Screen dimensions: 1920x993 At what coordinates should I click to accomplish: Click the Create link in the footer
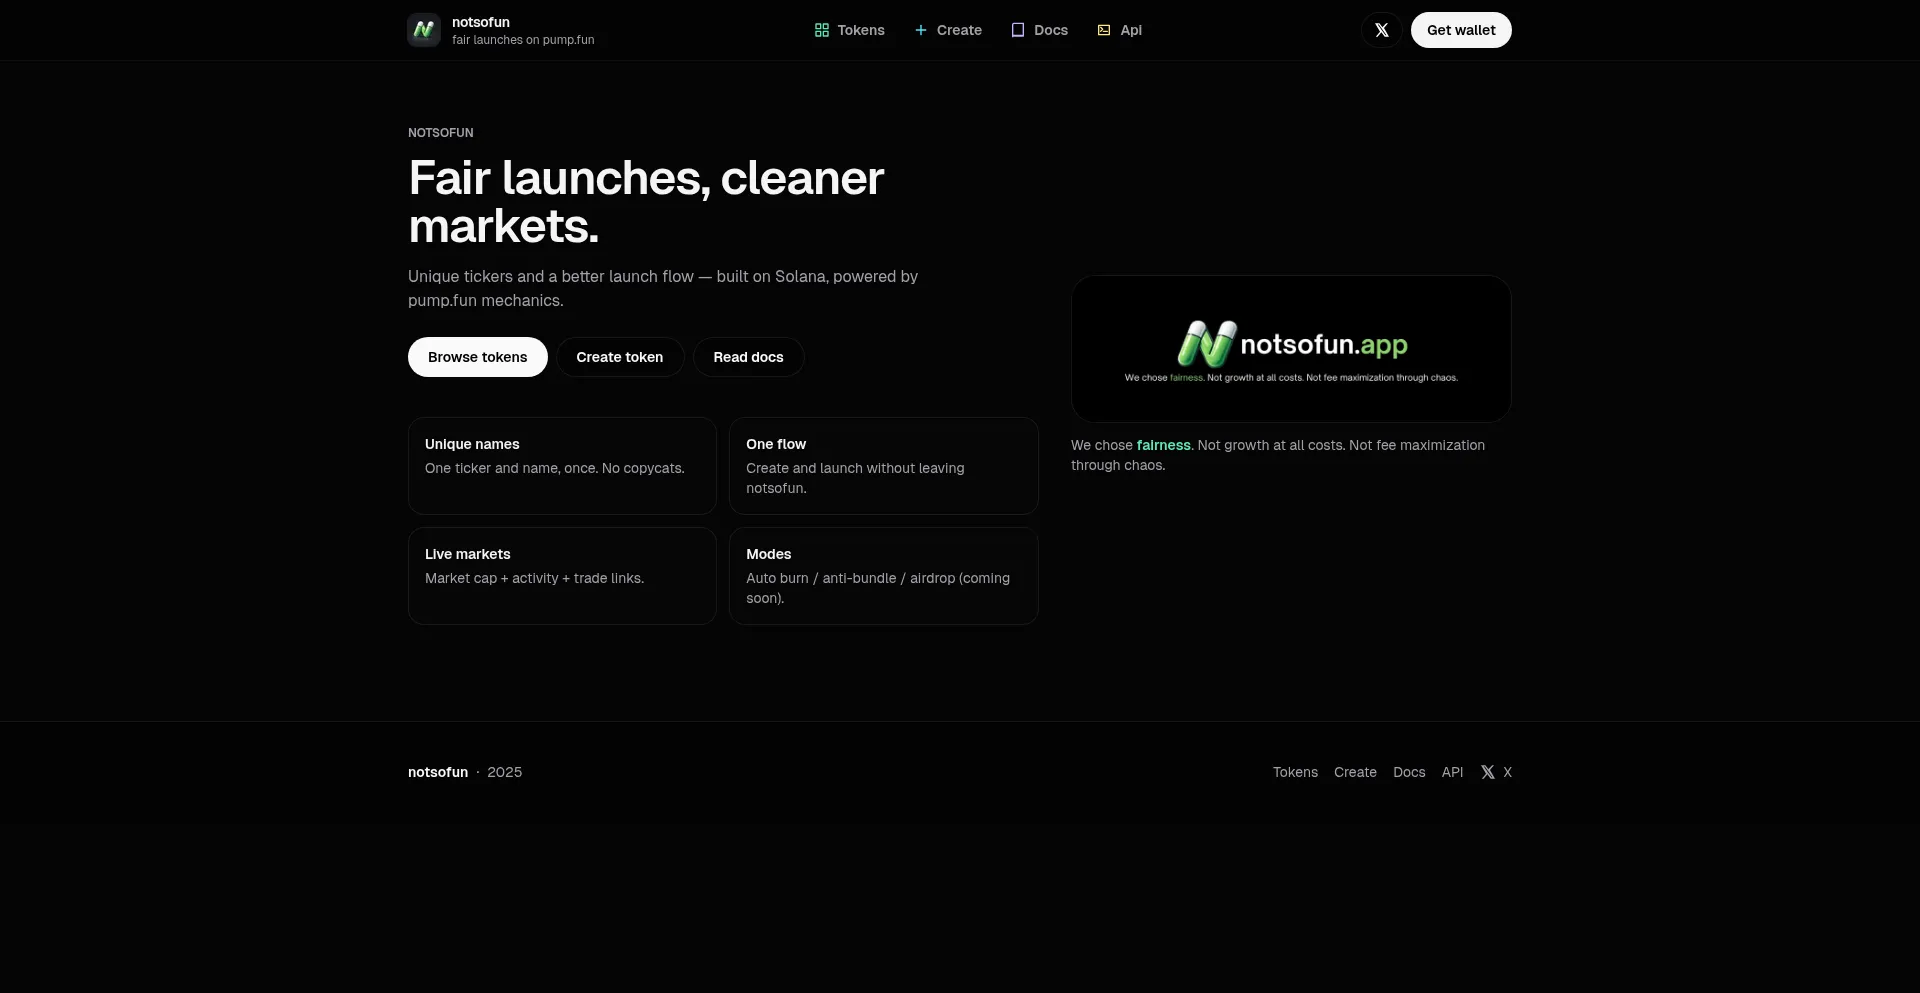1354,772
